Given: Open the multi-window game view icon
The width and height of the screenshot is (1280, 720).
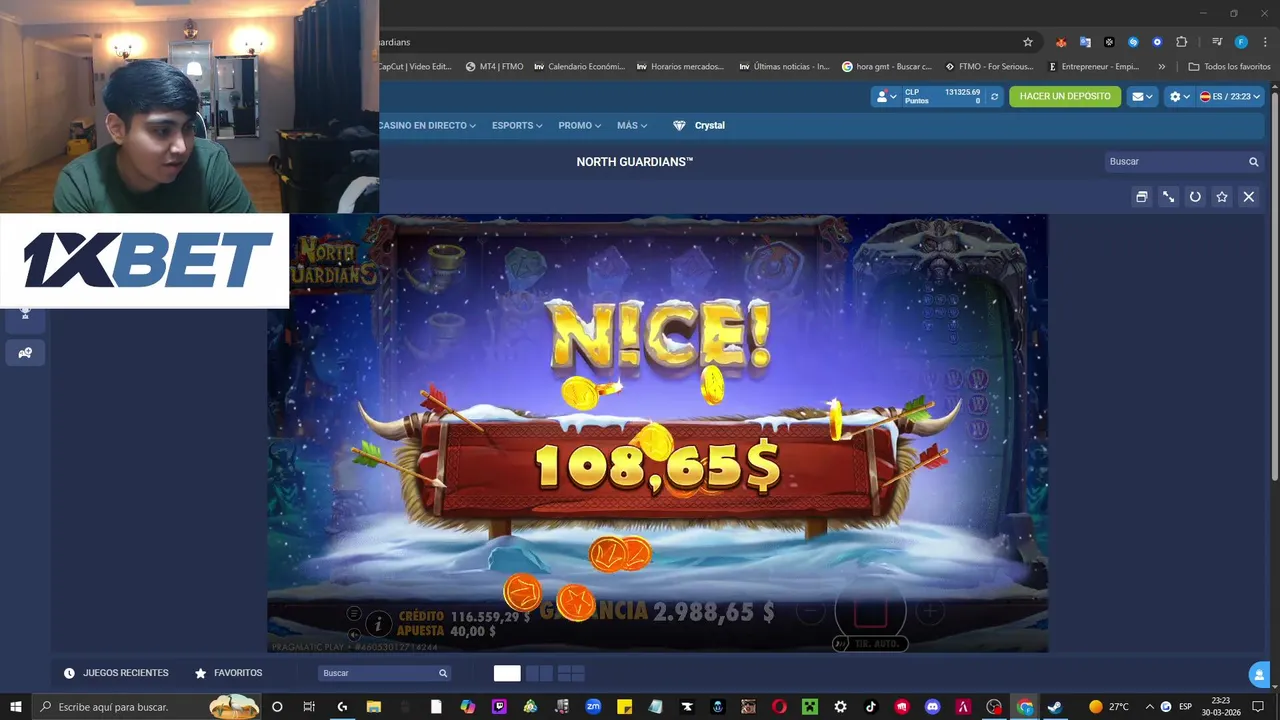Looking at the screenshot, I should click(1141, 197).
